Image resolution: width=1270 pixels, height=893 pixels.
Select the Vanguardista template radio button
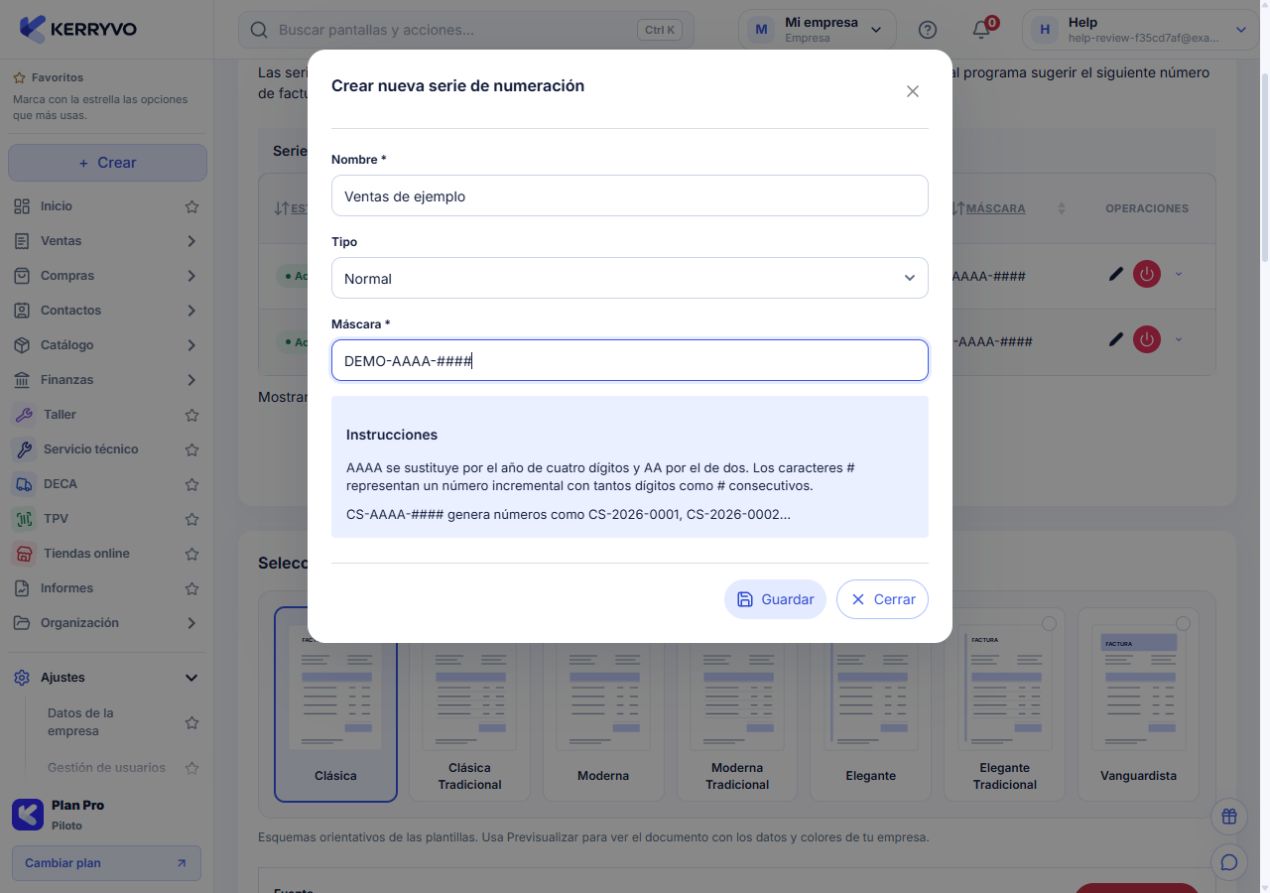click(x=1183, y=623)
